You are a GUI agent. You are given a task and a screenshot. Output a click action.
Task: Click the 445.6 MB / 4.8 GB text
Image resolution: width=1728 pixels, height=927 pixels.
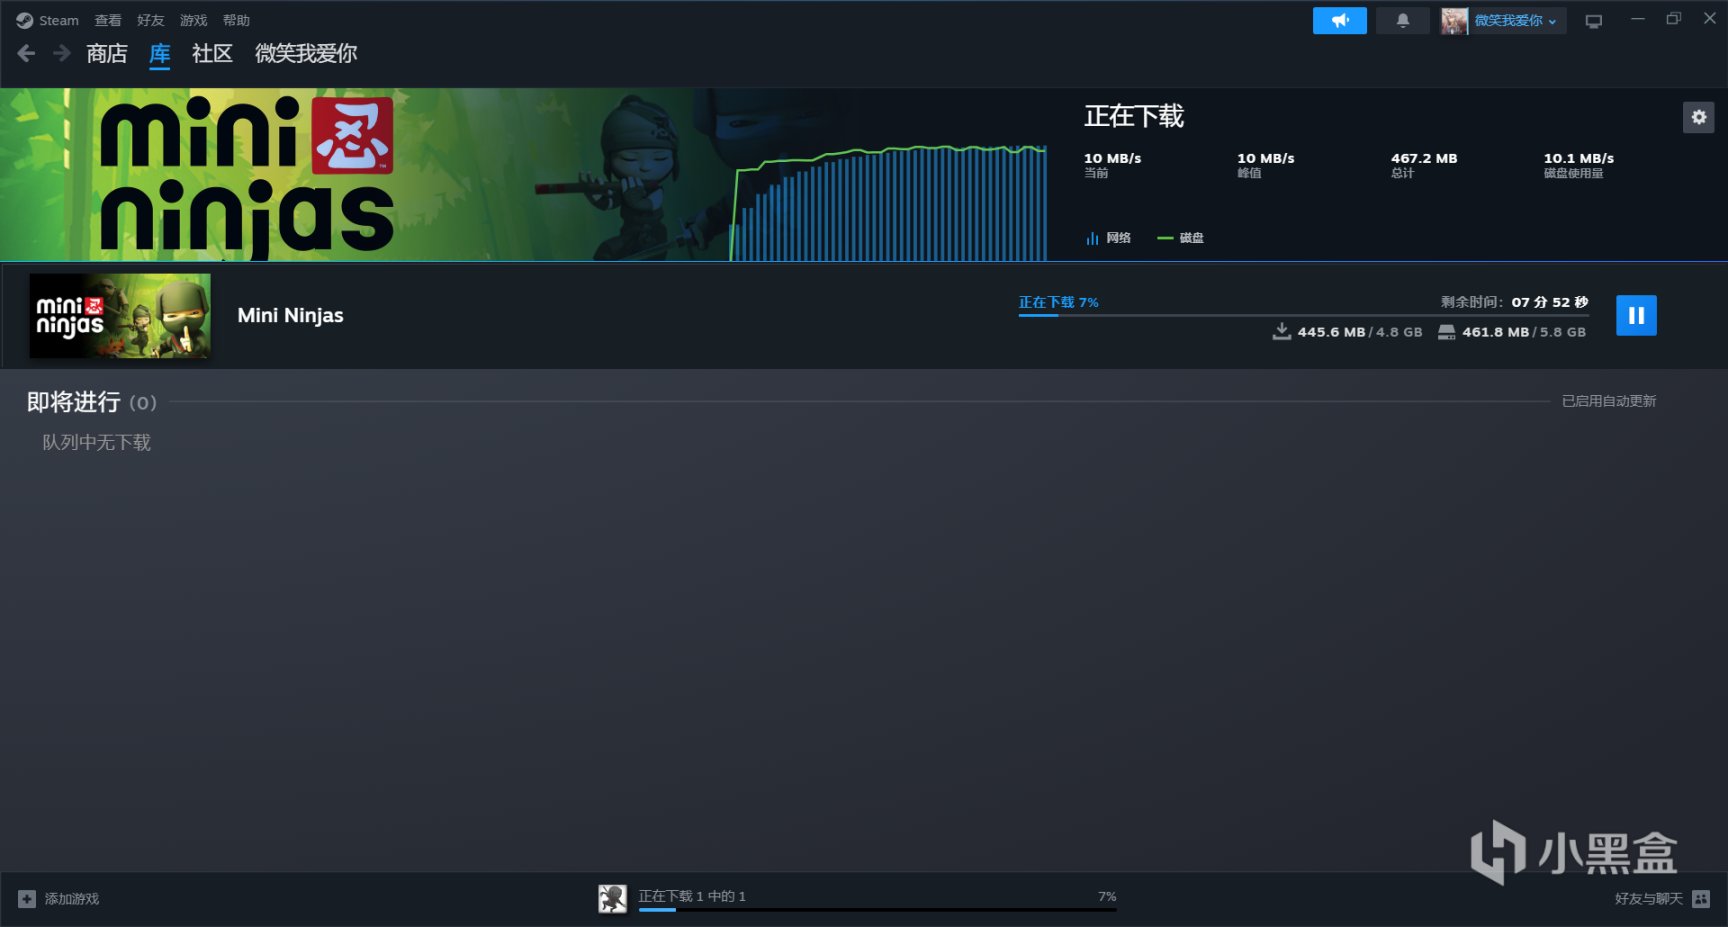pyautogui.click(x=1360, y=332)
